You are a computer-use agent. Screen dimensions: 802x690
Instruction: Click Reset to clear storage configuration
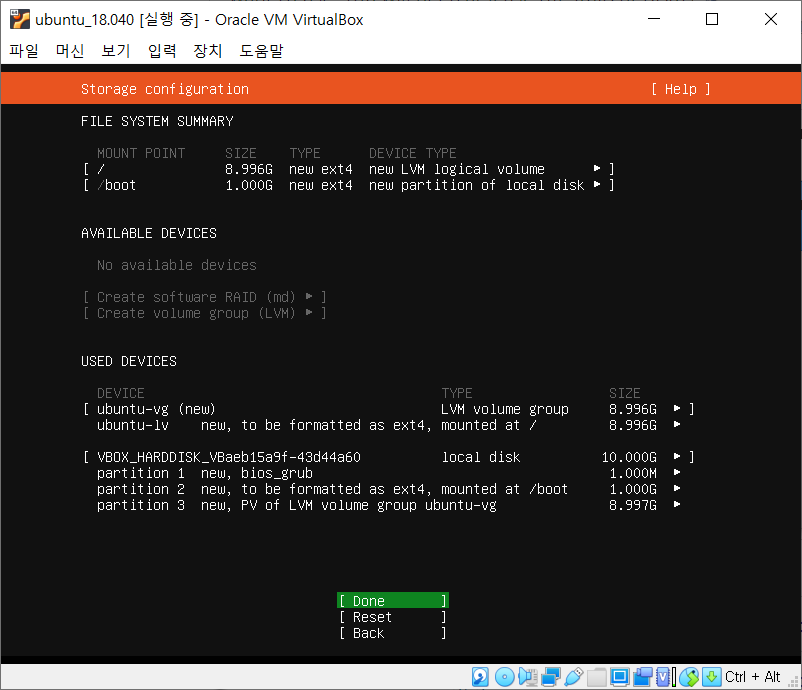coord(393,617)
